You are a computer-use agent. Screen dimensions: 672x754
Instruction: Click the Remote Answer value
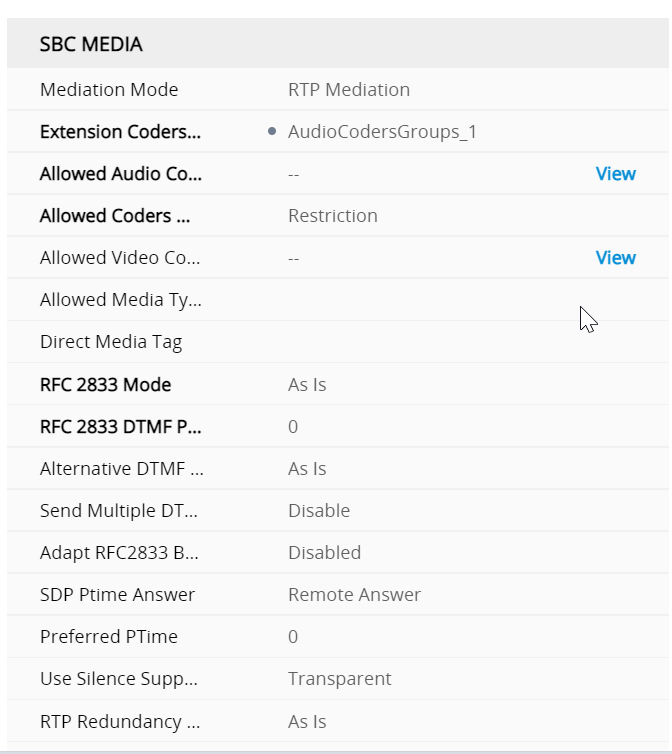click(x=354, y=595)
